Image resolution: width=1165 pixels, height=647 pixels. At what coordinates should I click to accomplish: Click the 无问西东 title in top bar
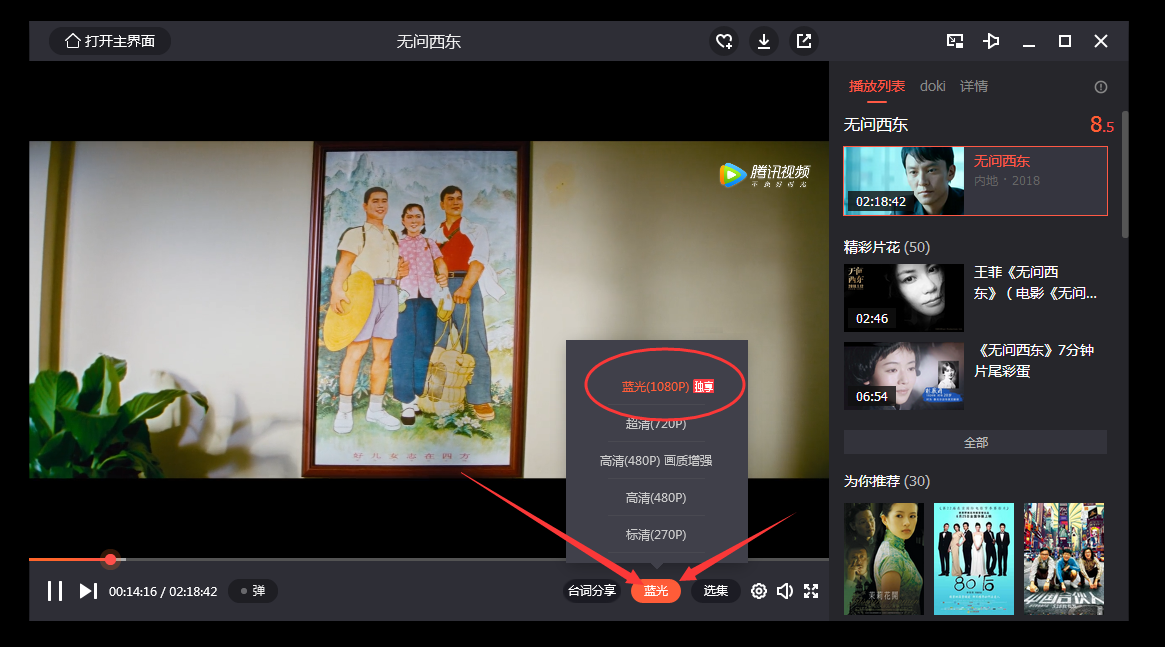pos(428,42)
